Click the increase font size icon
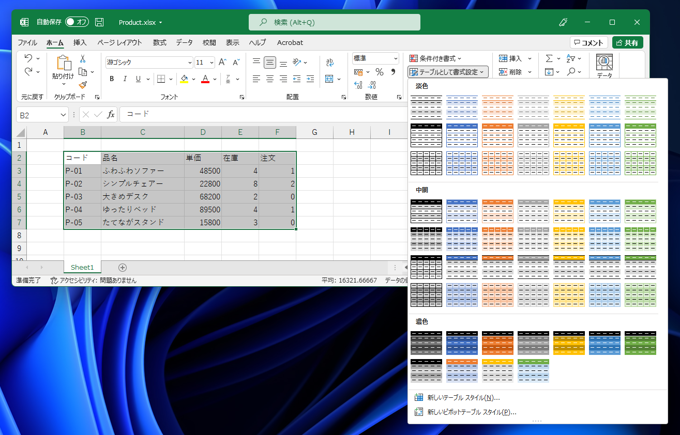The height and width of the screenshot is (435, 680). (223, 62)
